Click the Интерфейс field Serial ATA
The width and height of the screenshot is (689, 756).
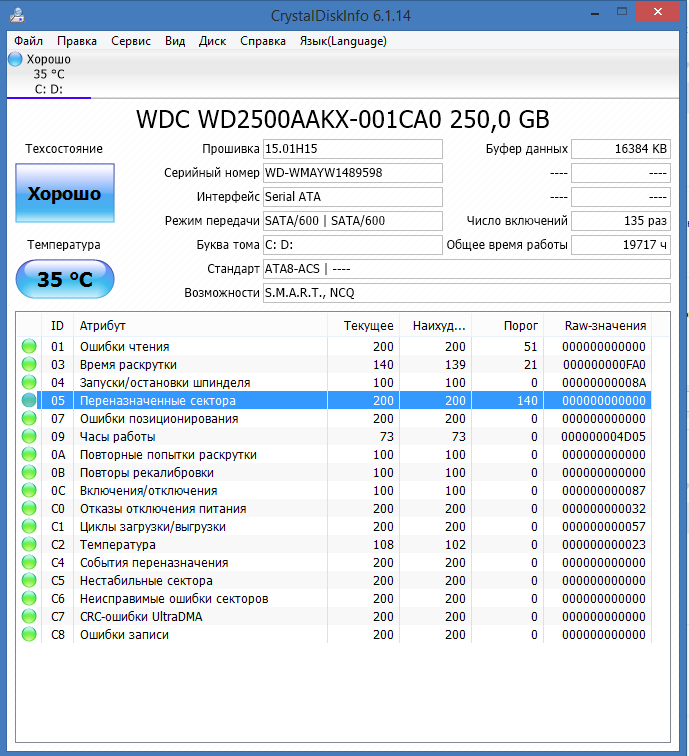[x=352, y=197]
